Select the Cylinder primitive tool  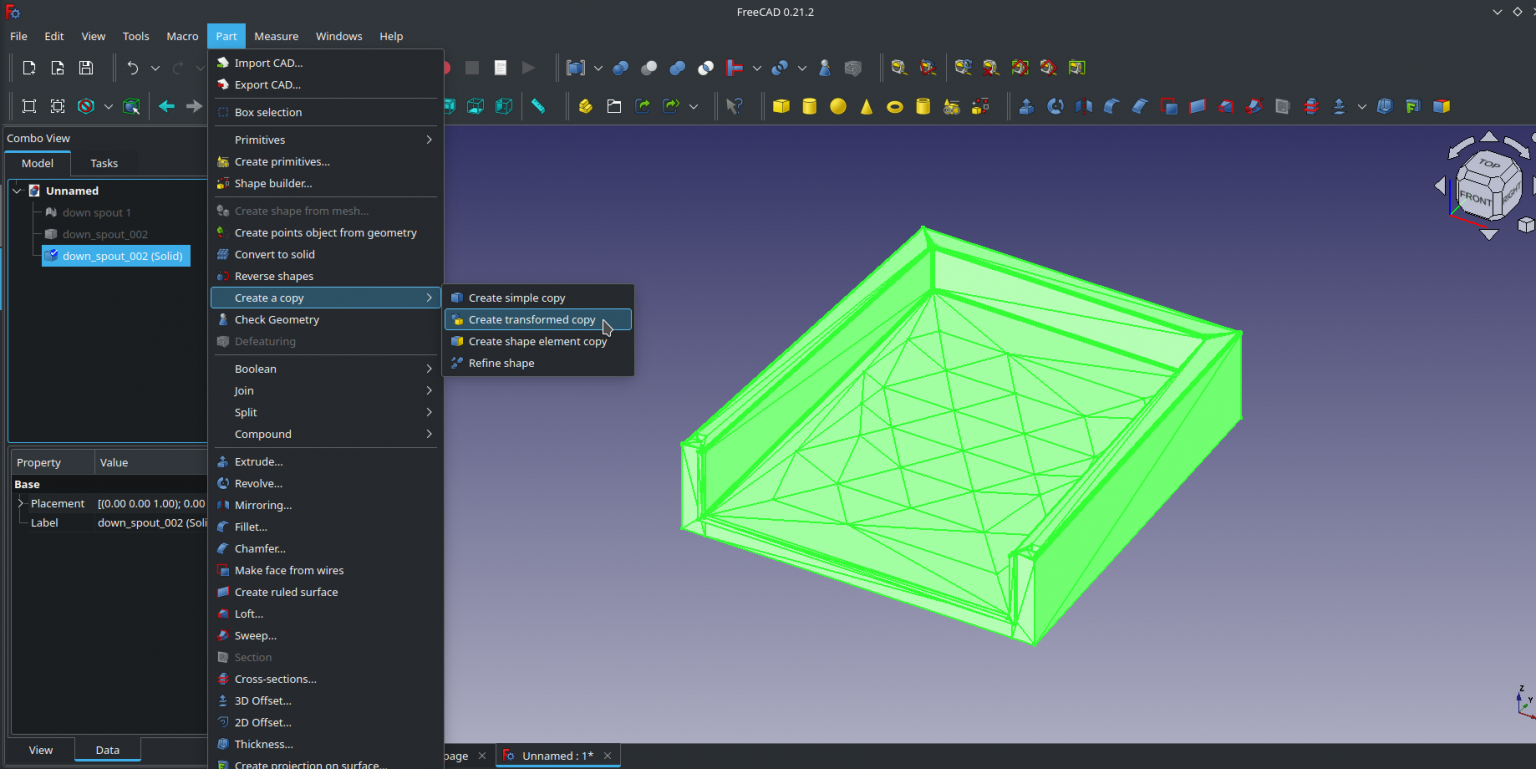click(810, 106)
